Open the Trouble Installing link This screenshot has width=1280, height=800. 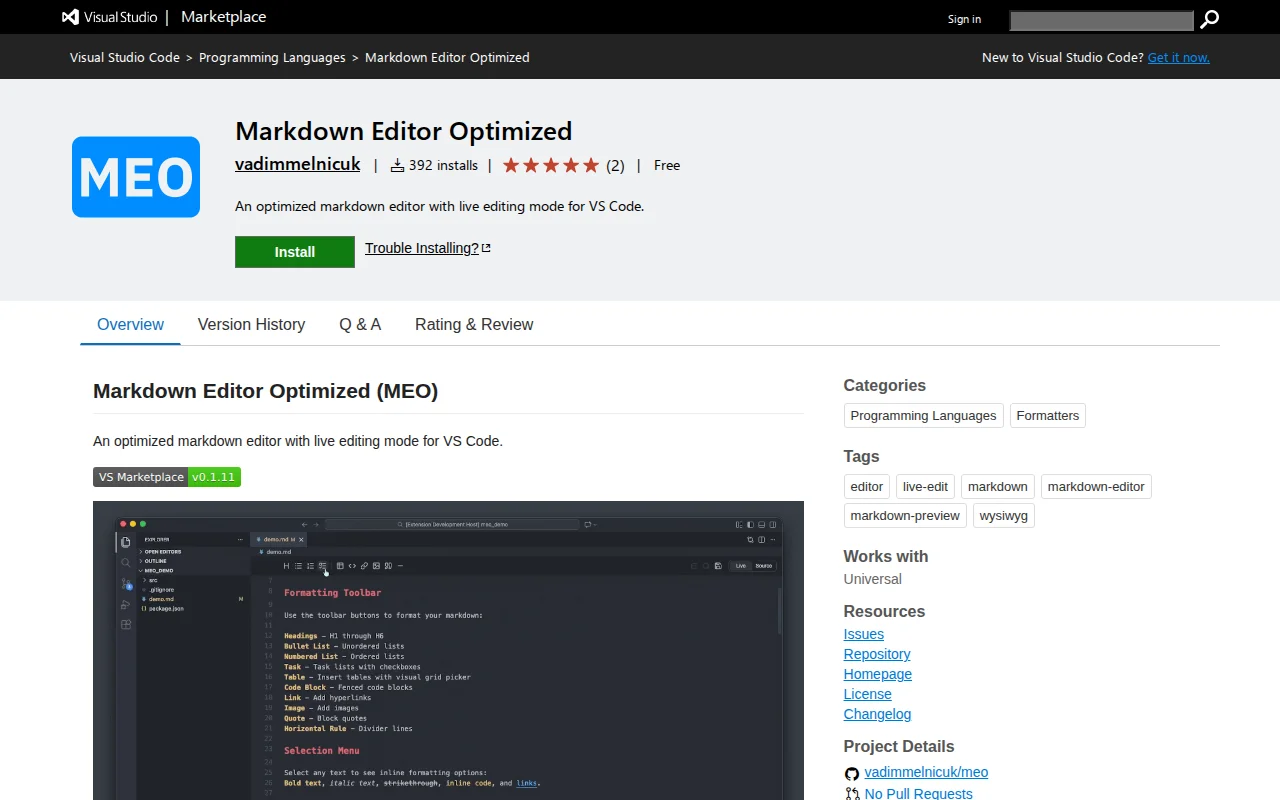click(421, 248)
